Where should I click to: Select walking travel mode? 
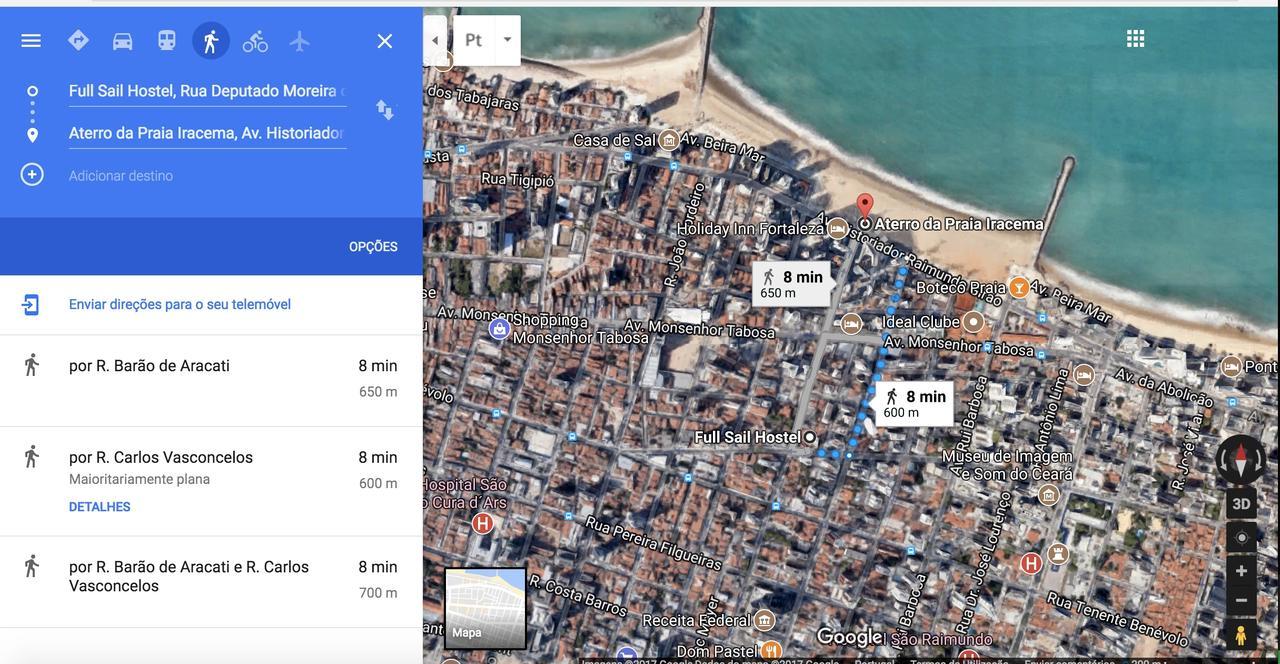pos(211,41)
